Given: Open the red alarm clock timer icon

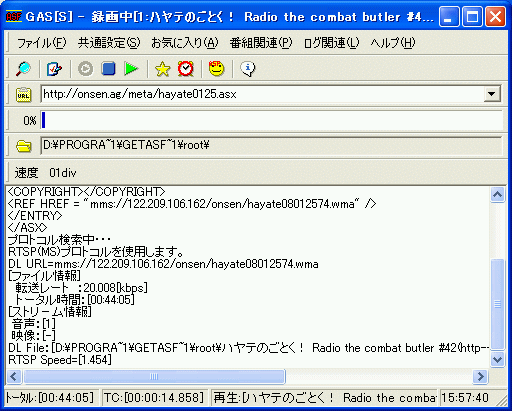Looking at the screenshot, I should [185, 69].
